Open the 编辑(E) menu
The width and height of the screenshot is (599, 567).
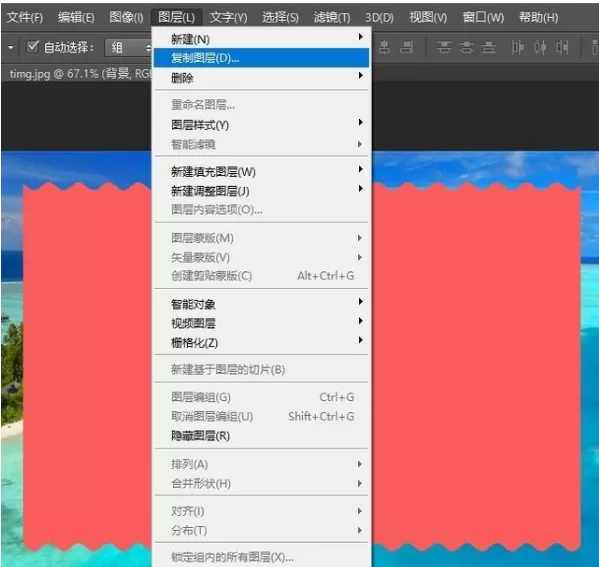point(76,17)
